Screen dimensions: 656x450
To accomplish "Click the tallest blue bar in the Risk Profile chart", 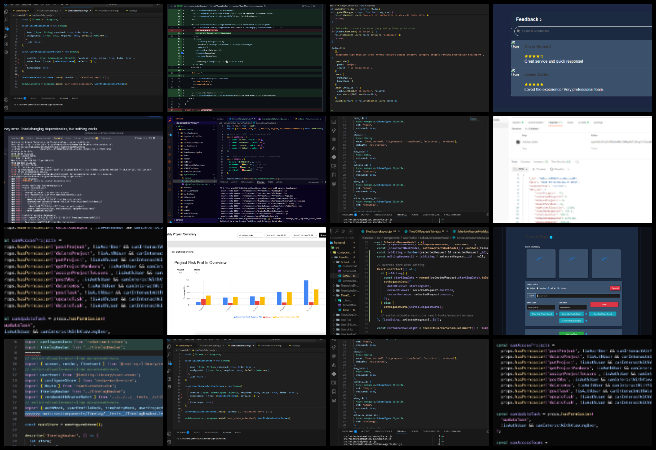I will [306, 290].
